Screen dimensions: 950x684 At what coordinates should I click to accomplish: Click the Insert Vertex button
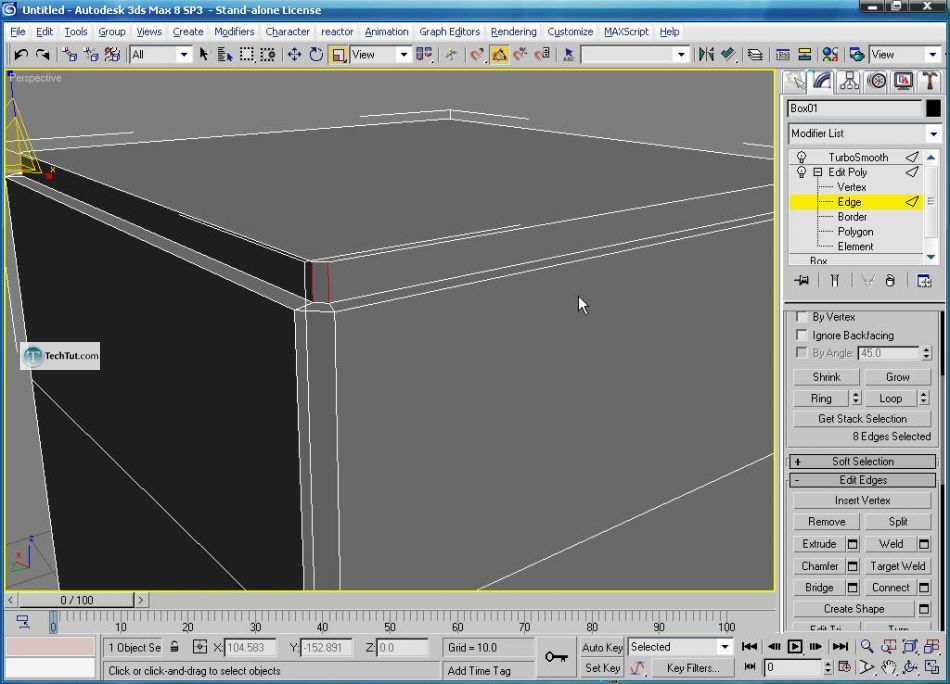[x=862, y=500]
